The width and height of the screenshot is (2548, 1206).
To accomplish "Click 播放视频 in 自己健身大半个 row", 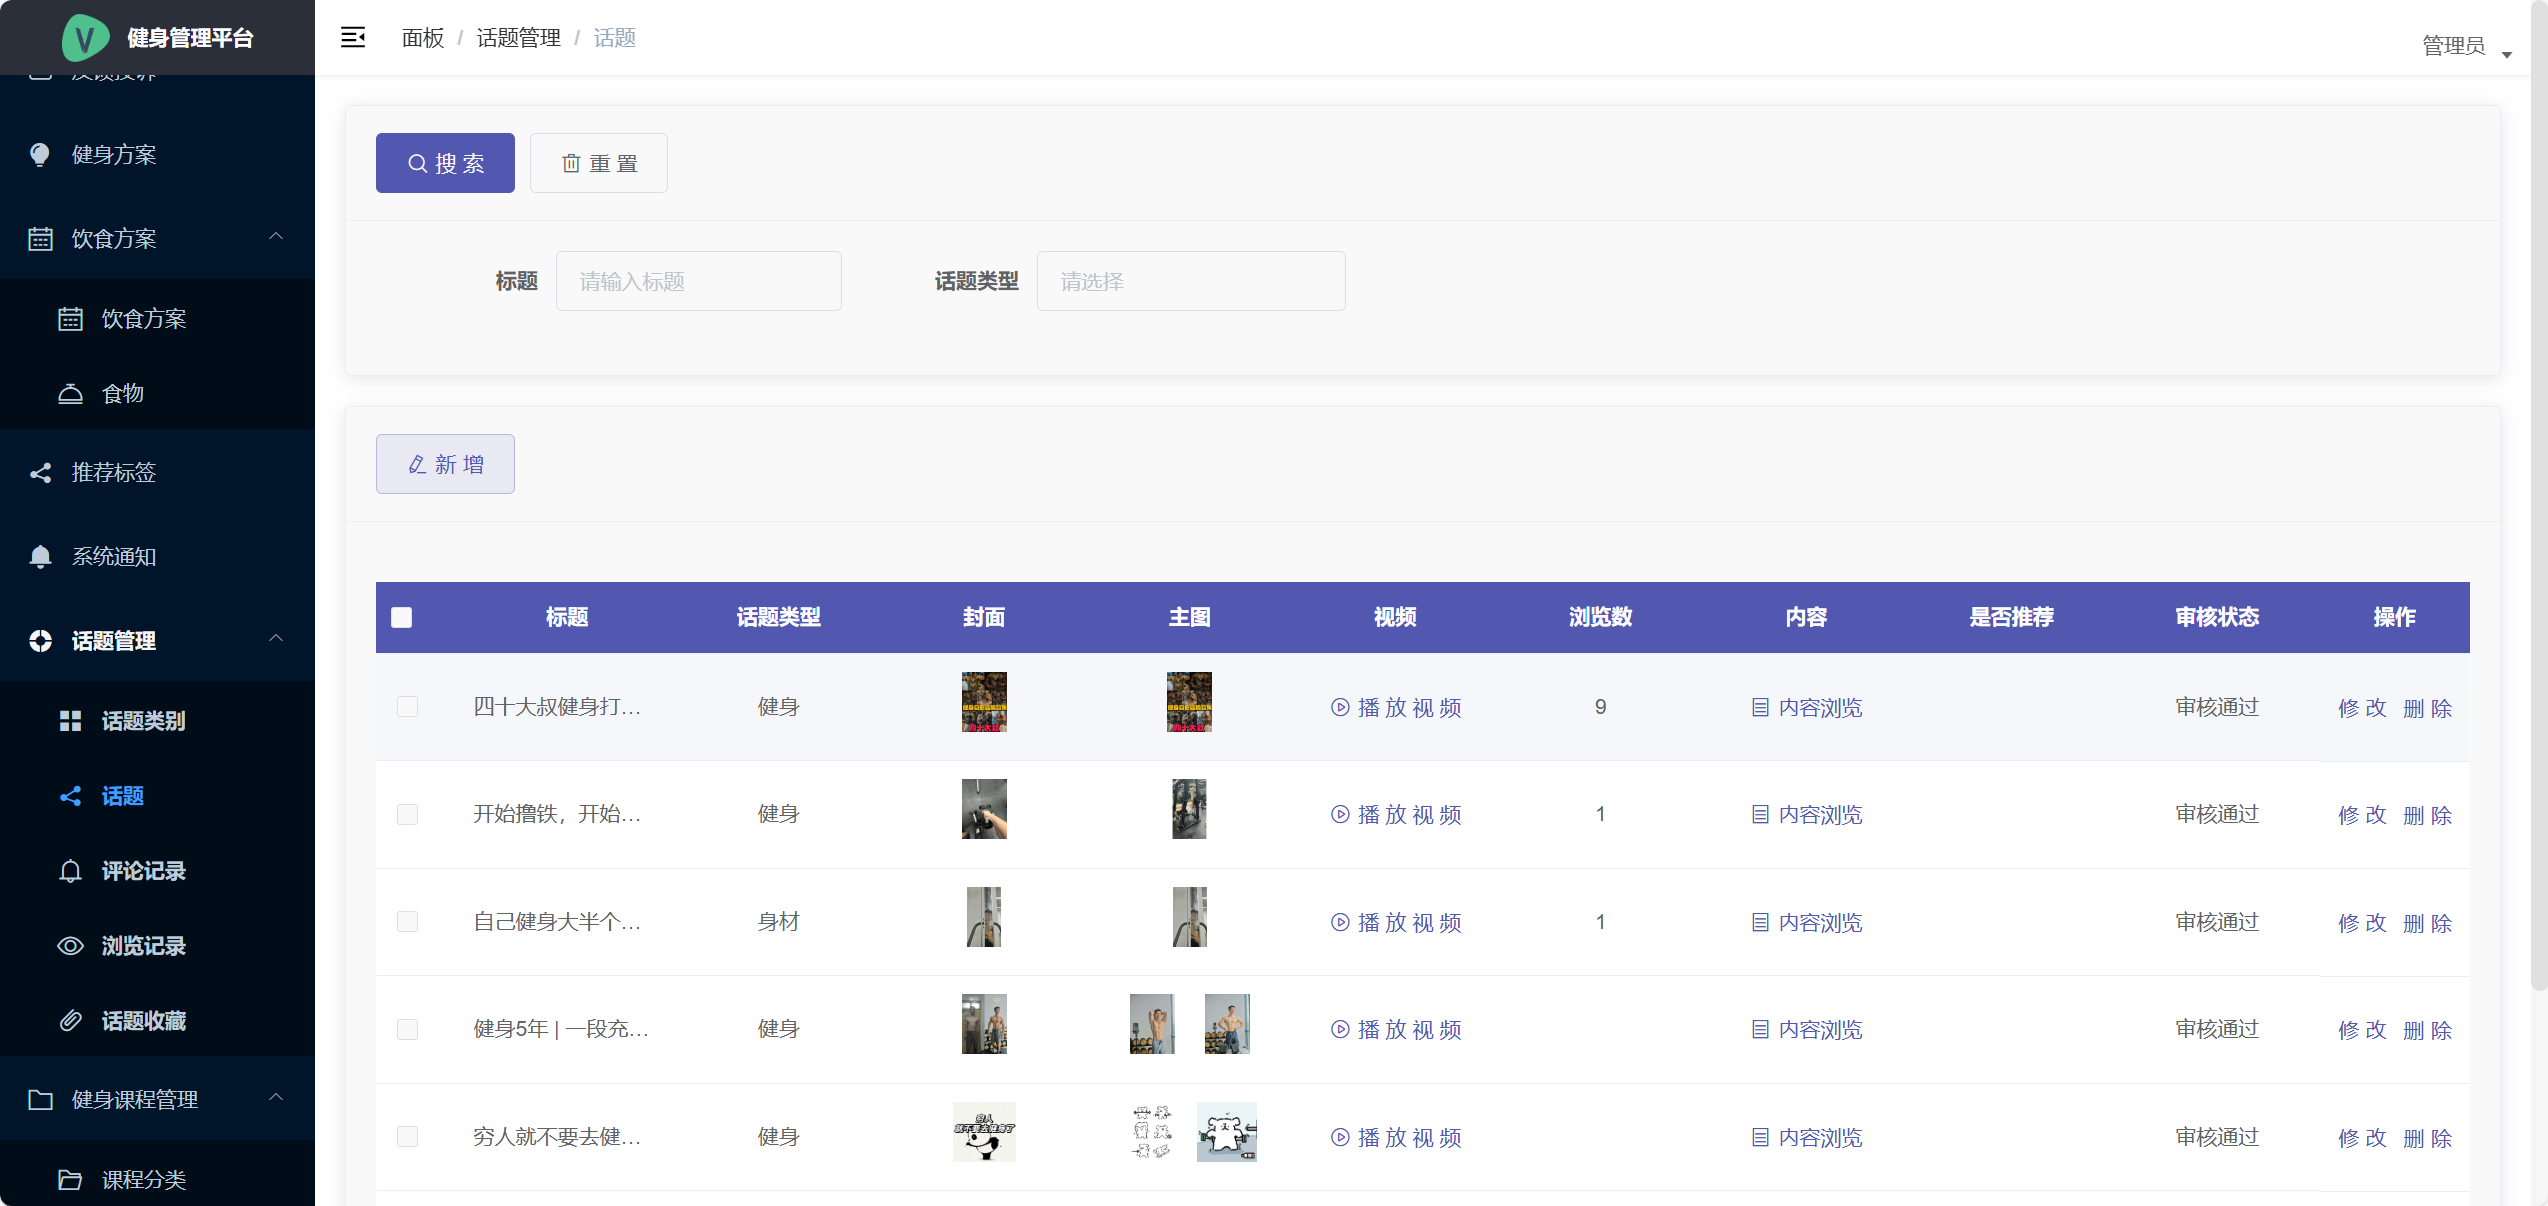I will tap(1396, 923).
